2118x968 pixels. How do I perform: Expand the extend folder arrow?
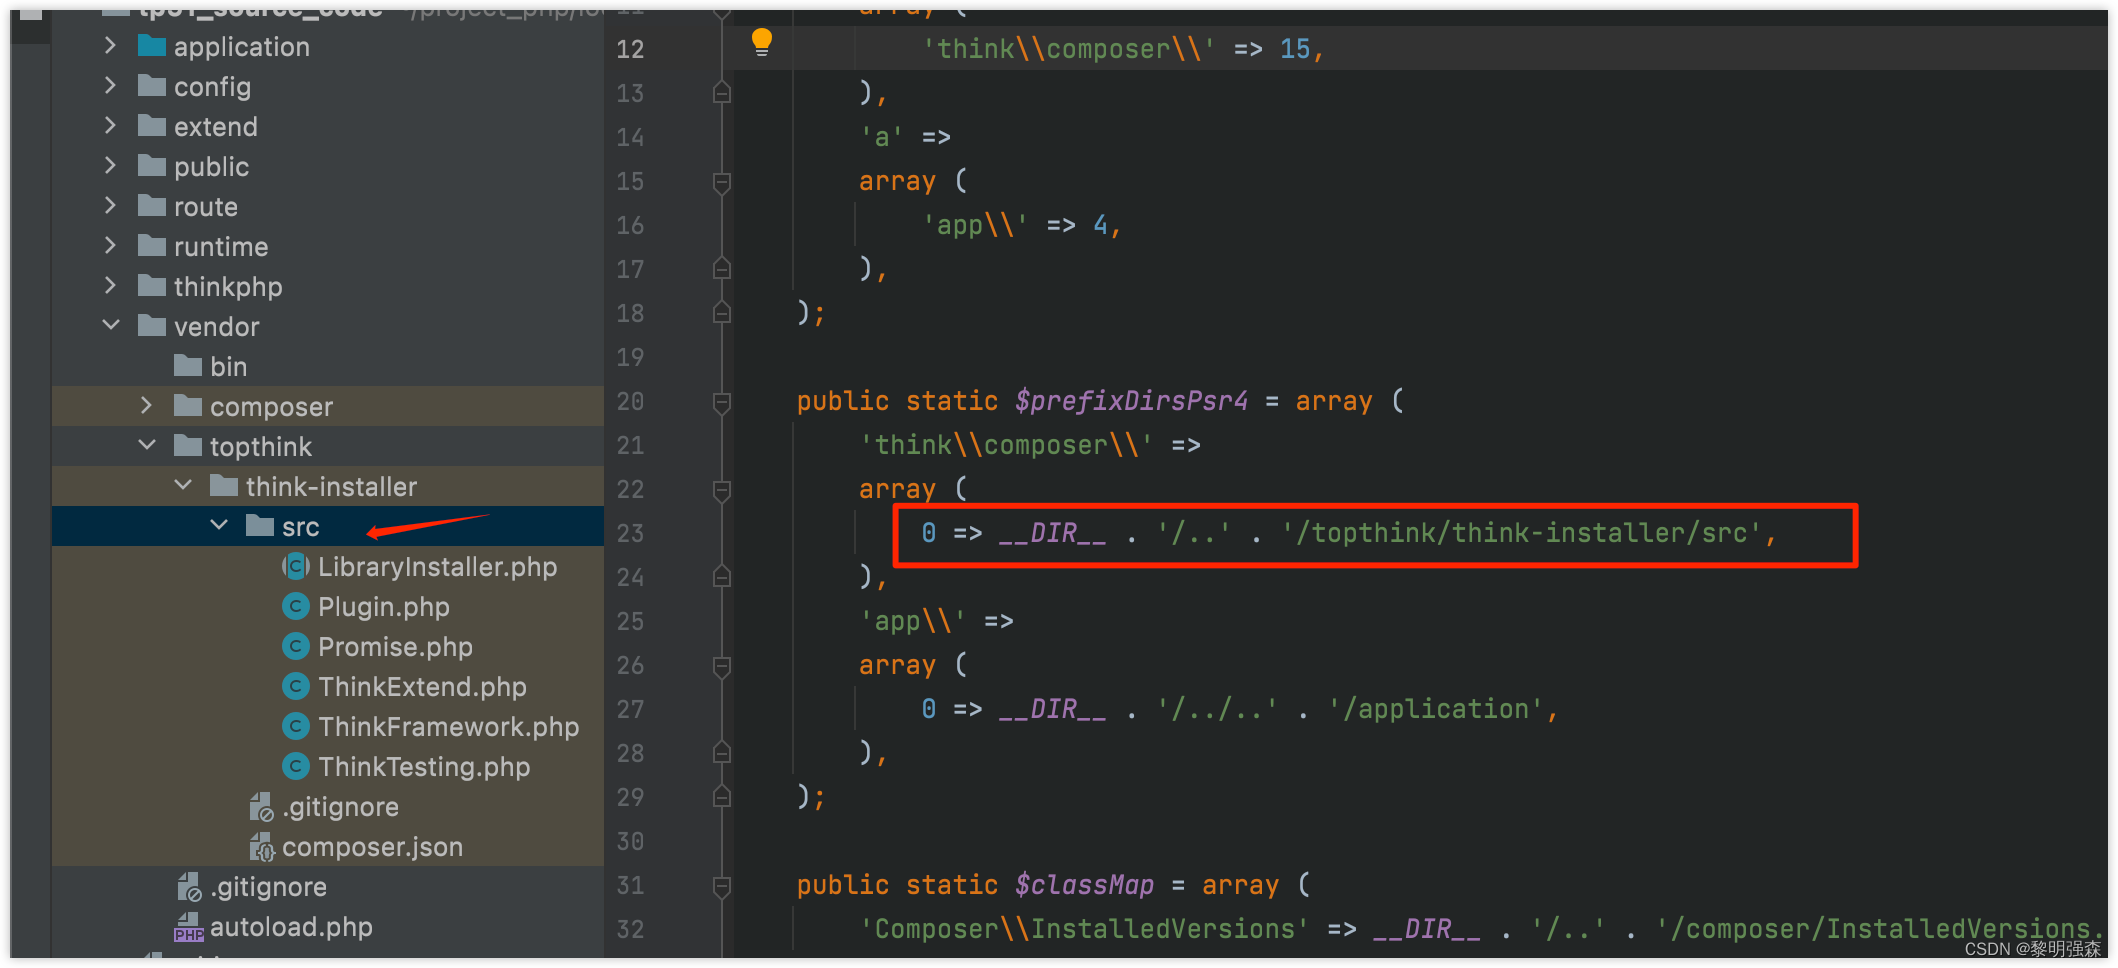point(110,126)
